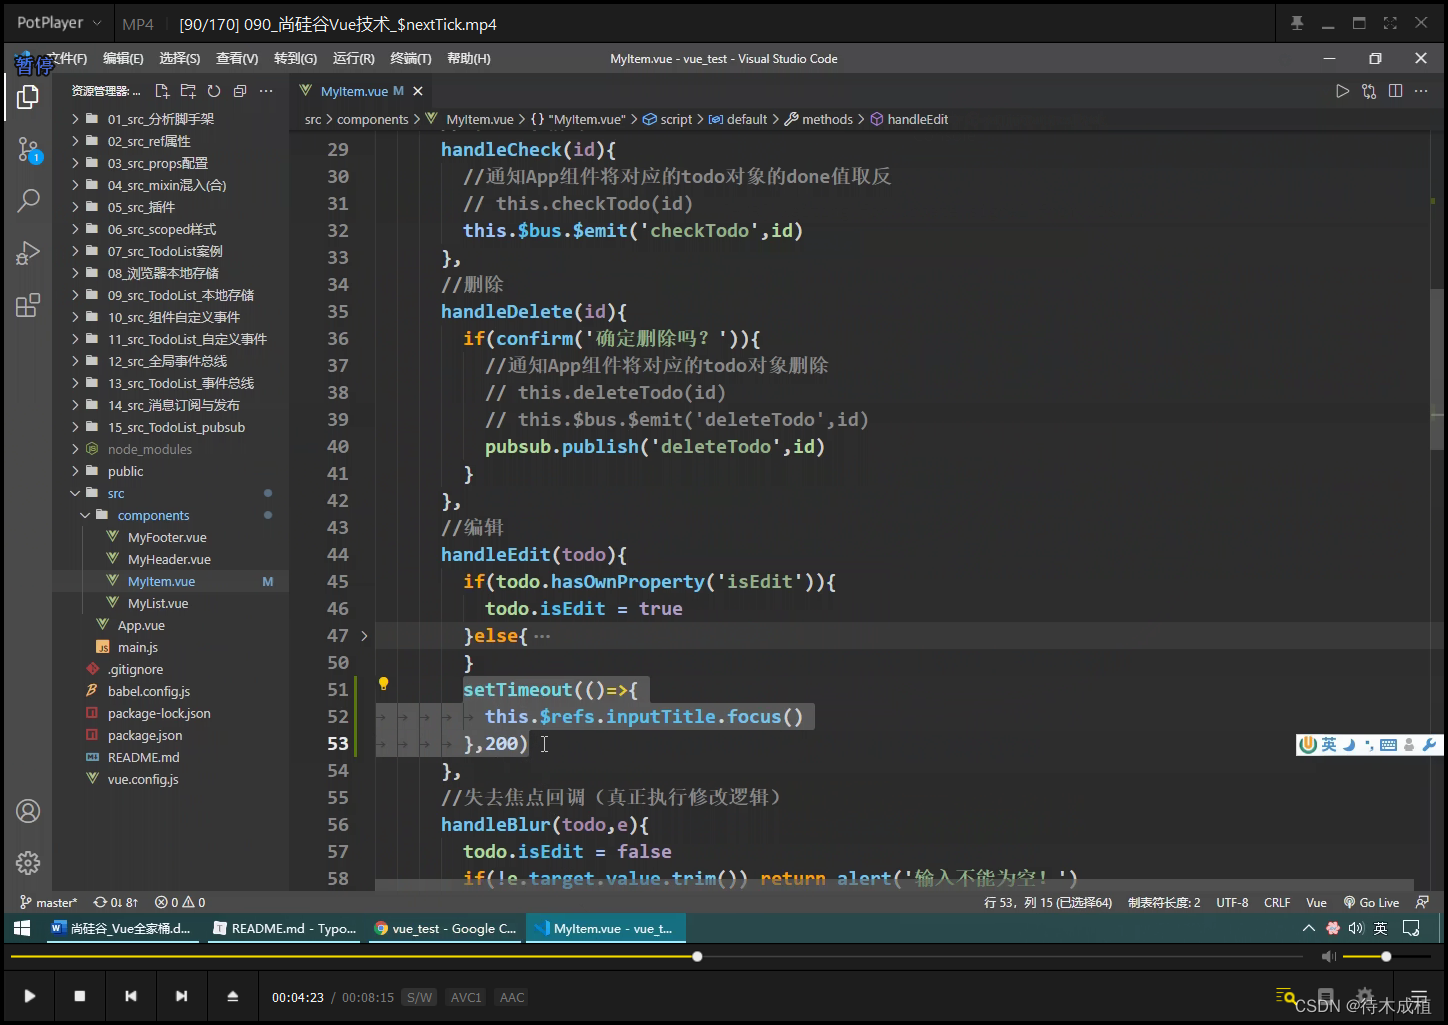1448x1025 pixels.
Task: Open the 查看(V) menu
Action: (237, 59)
